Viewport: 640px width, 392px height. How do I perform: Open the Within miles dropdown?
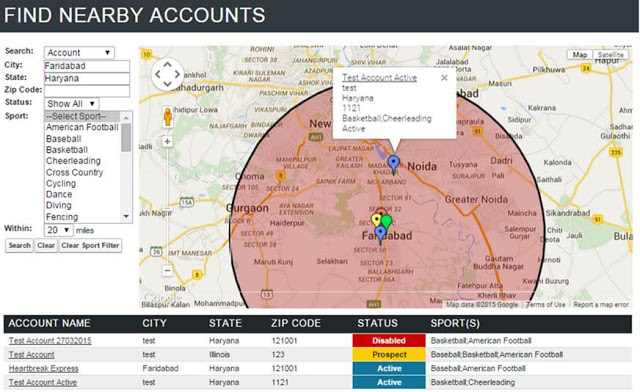coord(59,230)
